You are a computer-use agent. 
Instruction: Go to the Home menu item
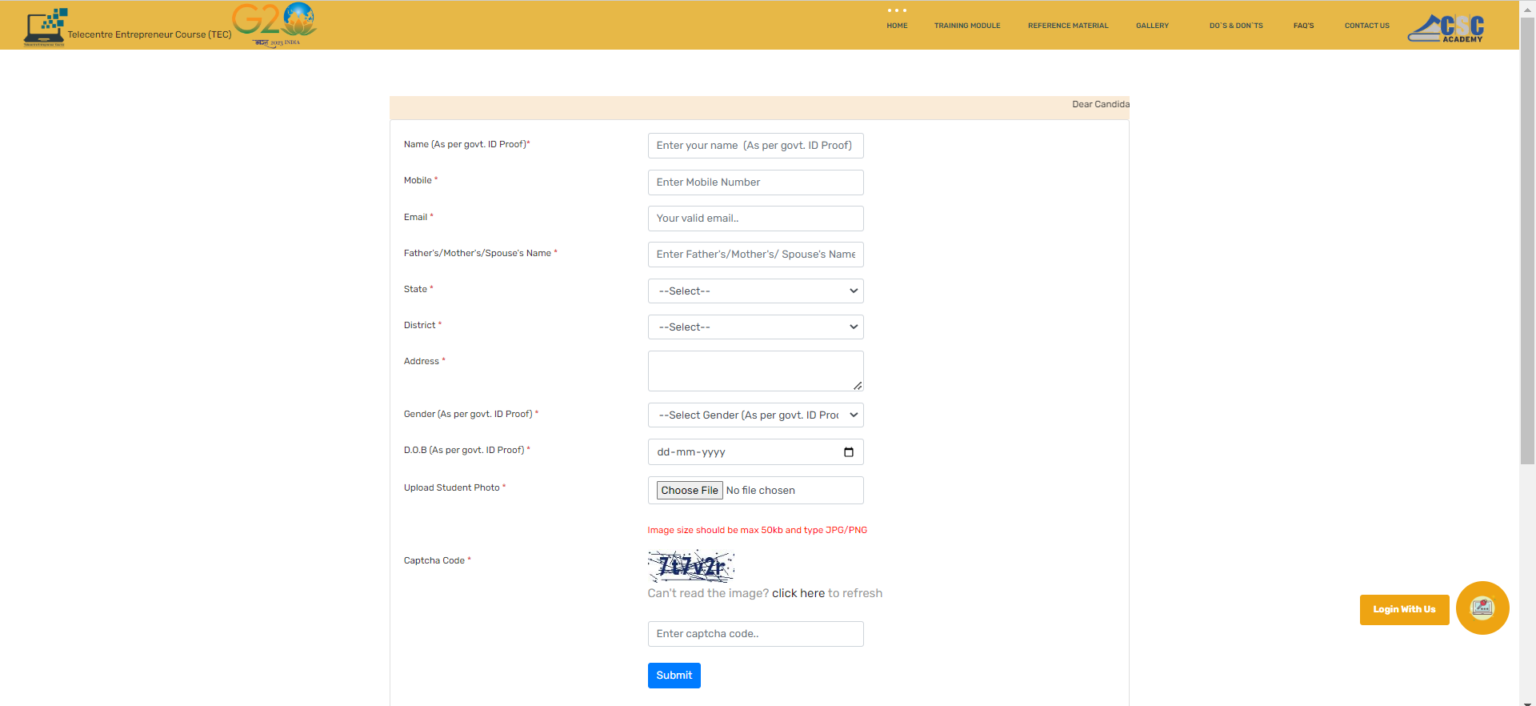click(897, 26)
